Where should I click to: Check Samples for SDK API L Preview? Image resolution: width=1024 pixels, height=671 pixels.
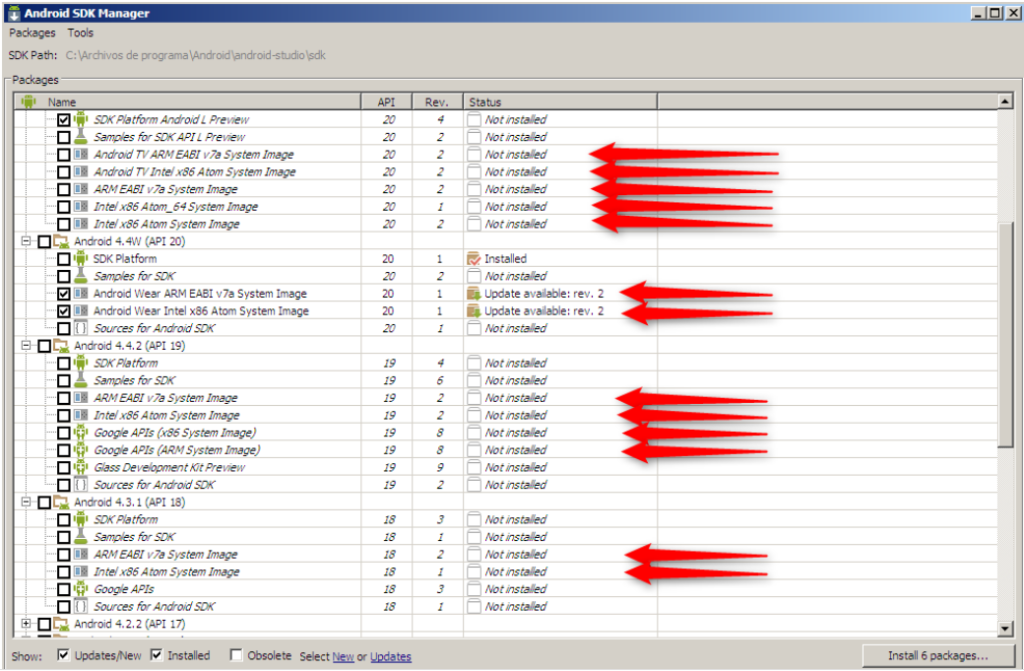[63, 137]
